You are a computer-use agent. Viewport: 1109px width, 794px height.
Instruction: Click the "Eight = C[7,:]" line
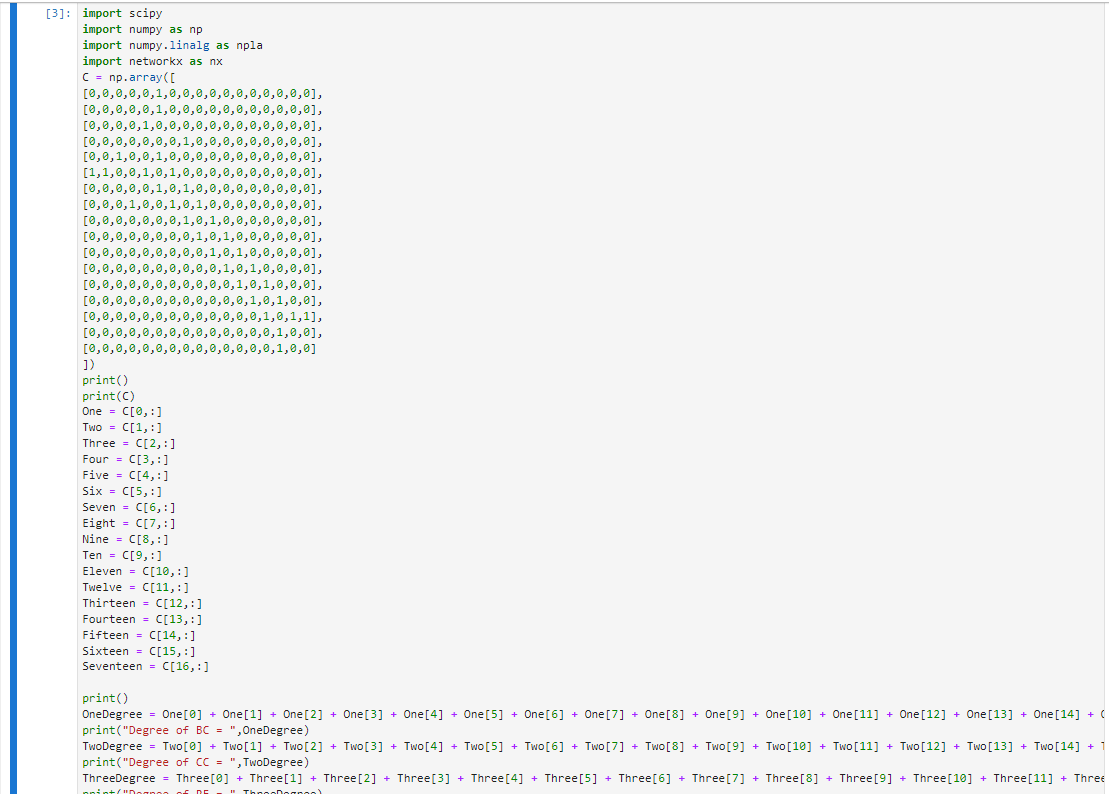click(129, 523)
